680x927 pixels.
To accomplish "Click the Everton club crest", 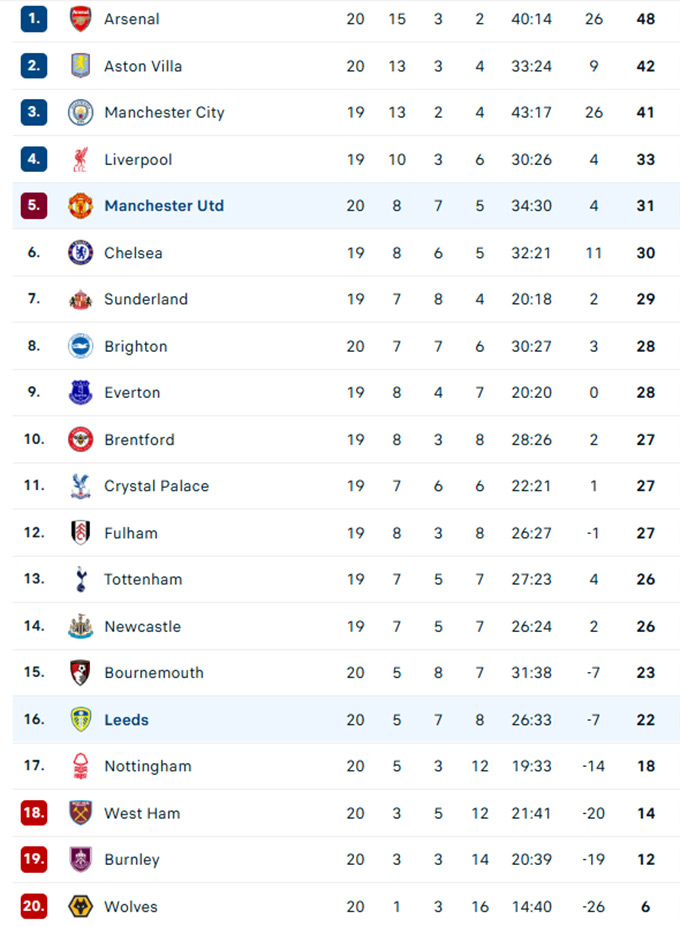I will 80,393.
